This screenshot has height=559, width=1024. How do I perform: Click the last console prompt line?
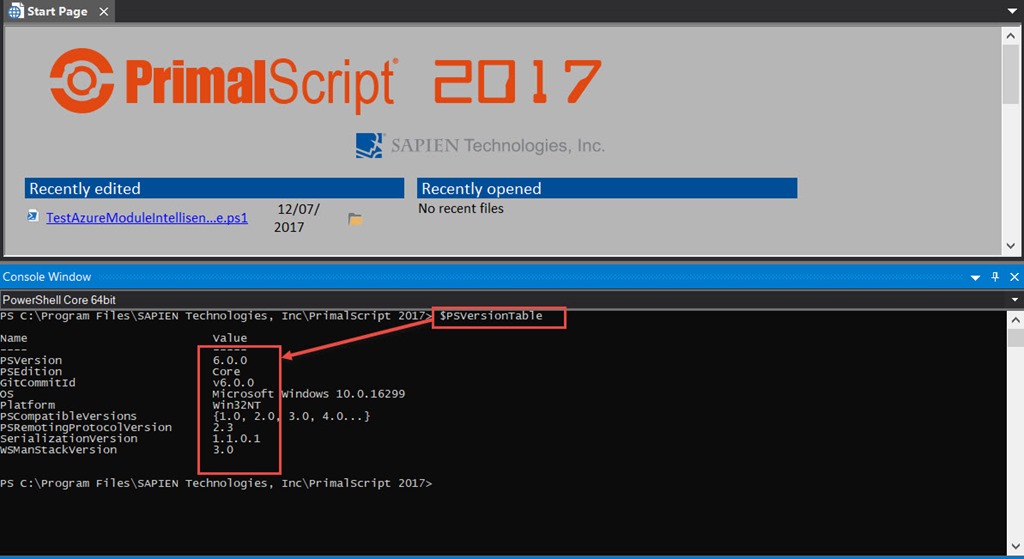point(216,483)
